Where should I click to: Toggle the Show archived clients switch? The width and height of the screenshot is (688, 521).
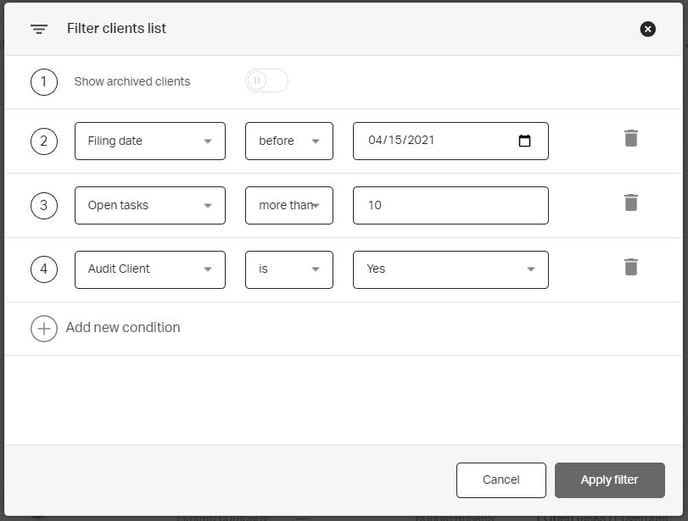[266, 81]
